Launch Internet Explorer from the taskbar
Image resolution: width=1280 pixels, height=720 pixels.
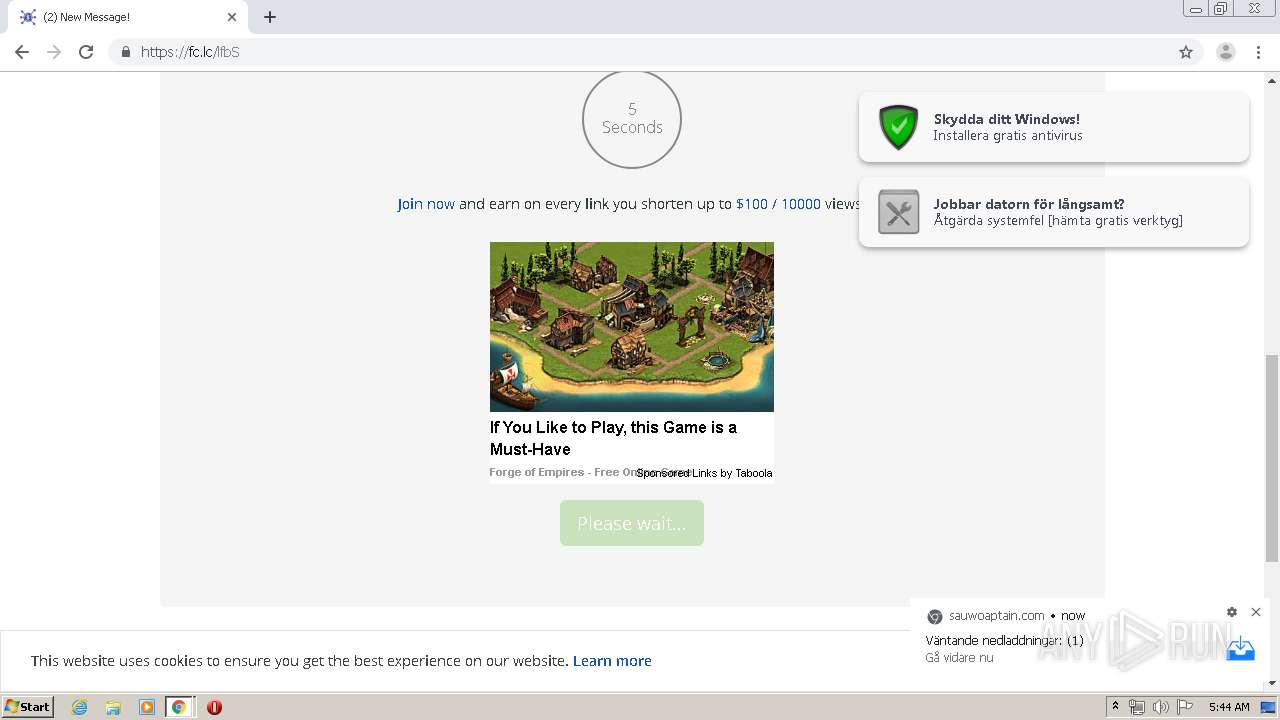pos(80,707)
